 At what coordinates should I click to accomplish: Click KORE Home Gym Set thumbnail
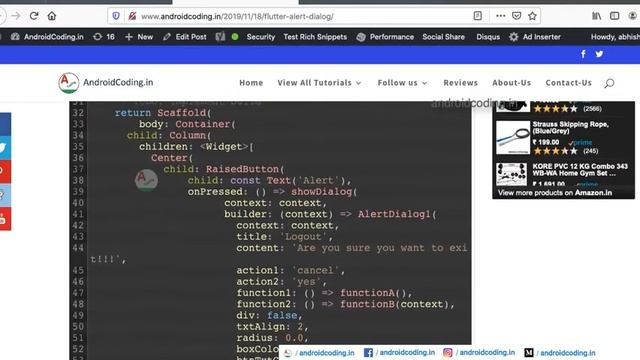coord(511,174)
